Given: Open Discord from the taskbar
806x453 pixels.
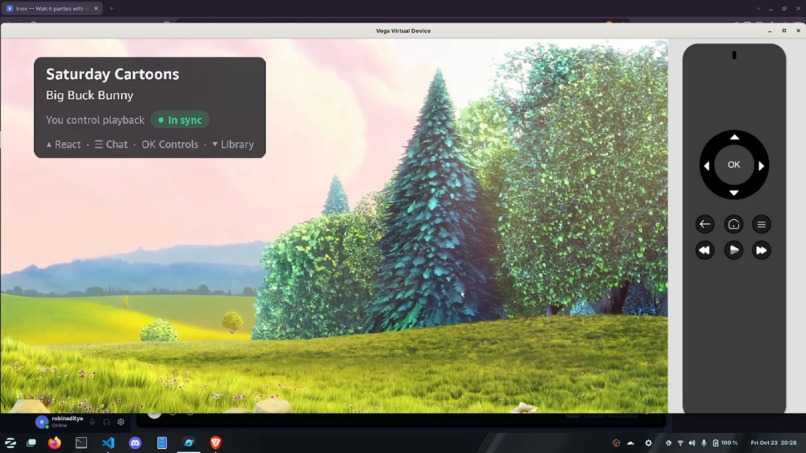Looking at the screenshot, I should point(135,443).
